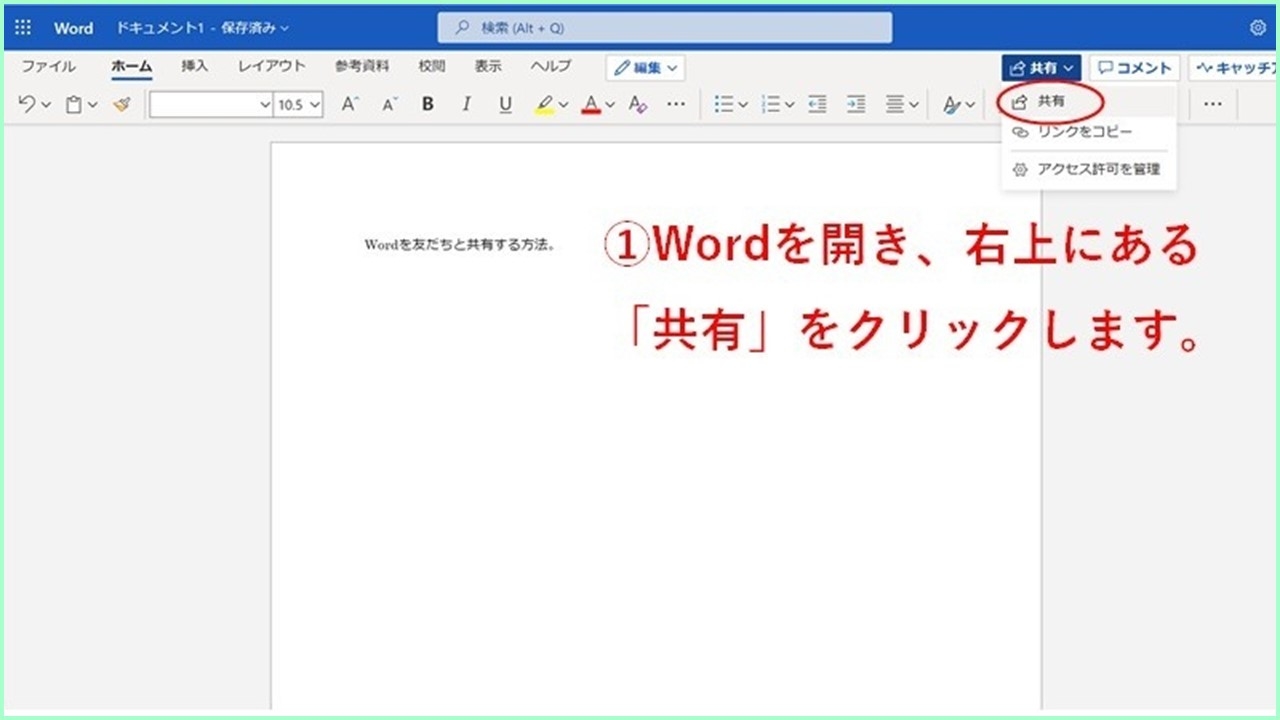
Task: Click the increase indent icon
Action: [x=856, y=104]
